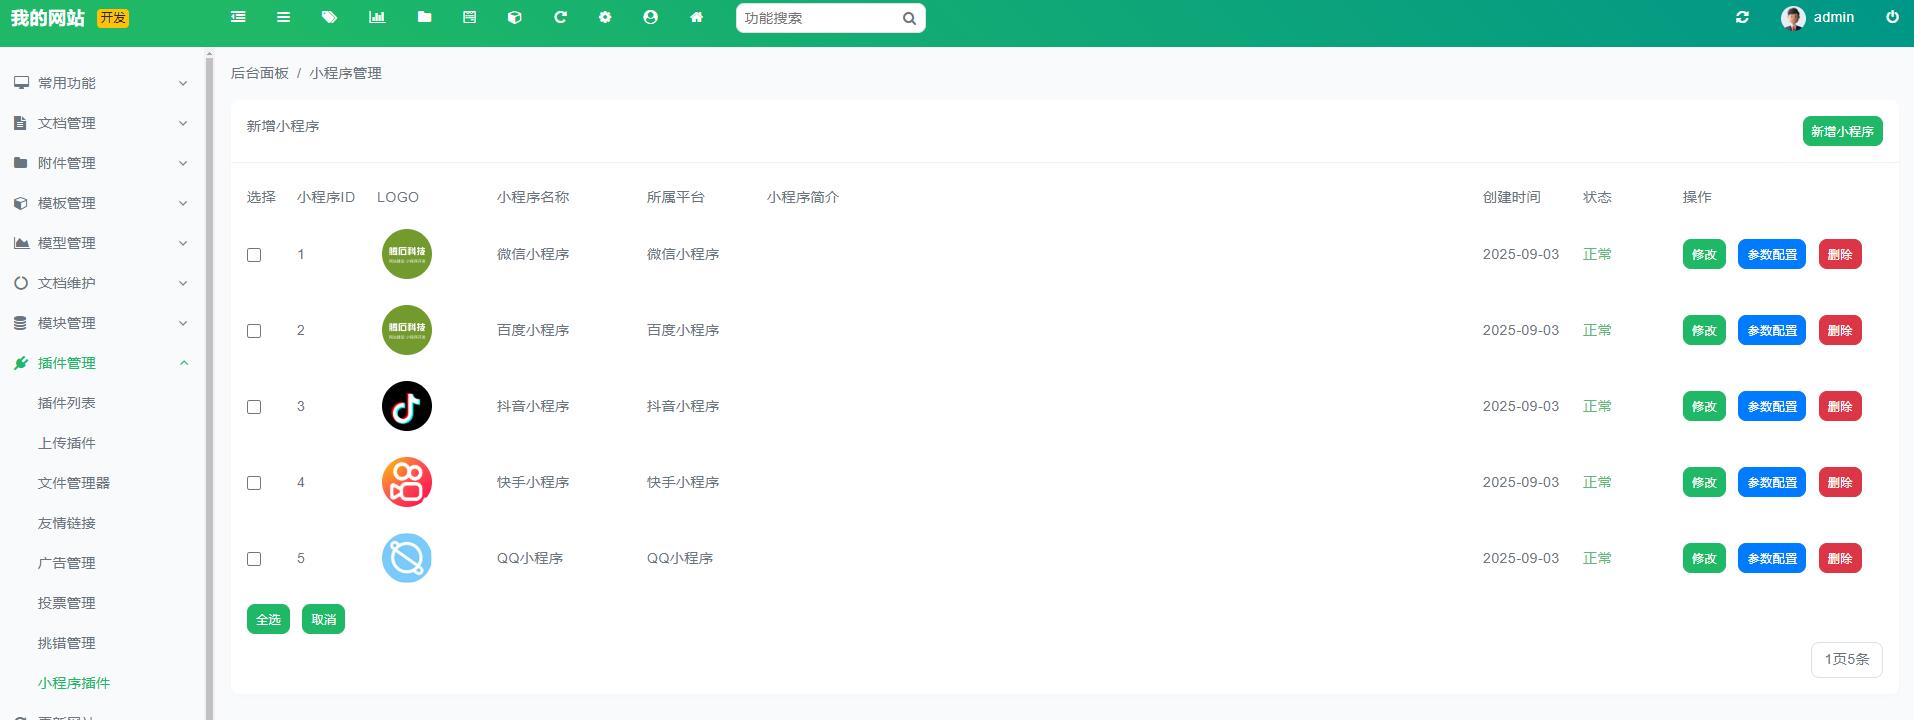Click the tags icon in top toolbar
Screen dimensions: 1914x720
pos(330,17)
